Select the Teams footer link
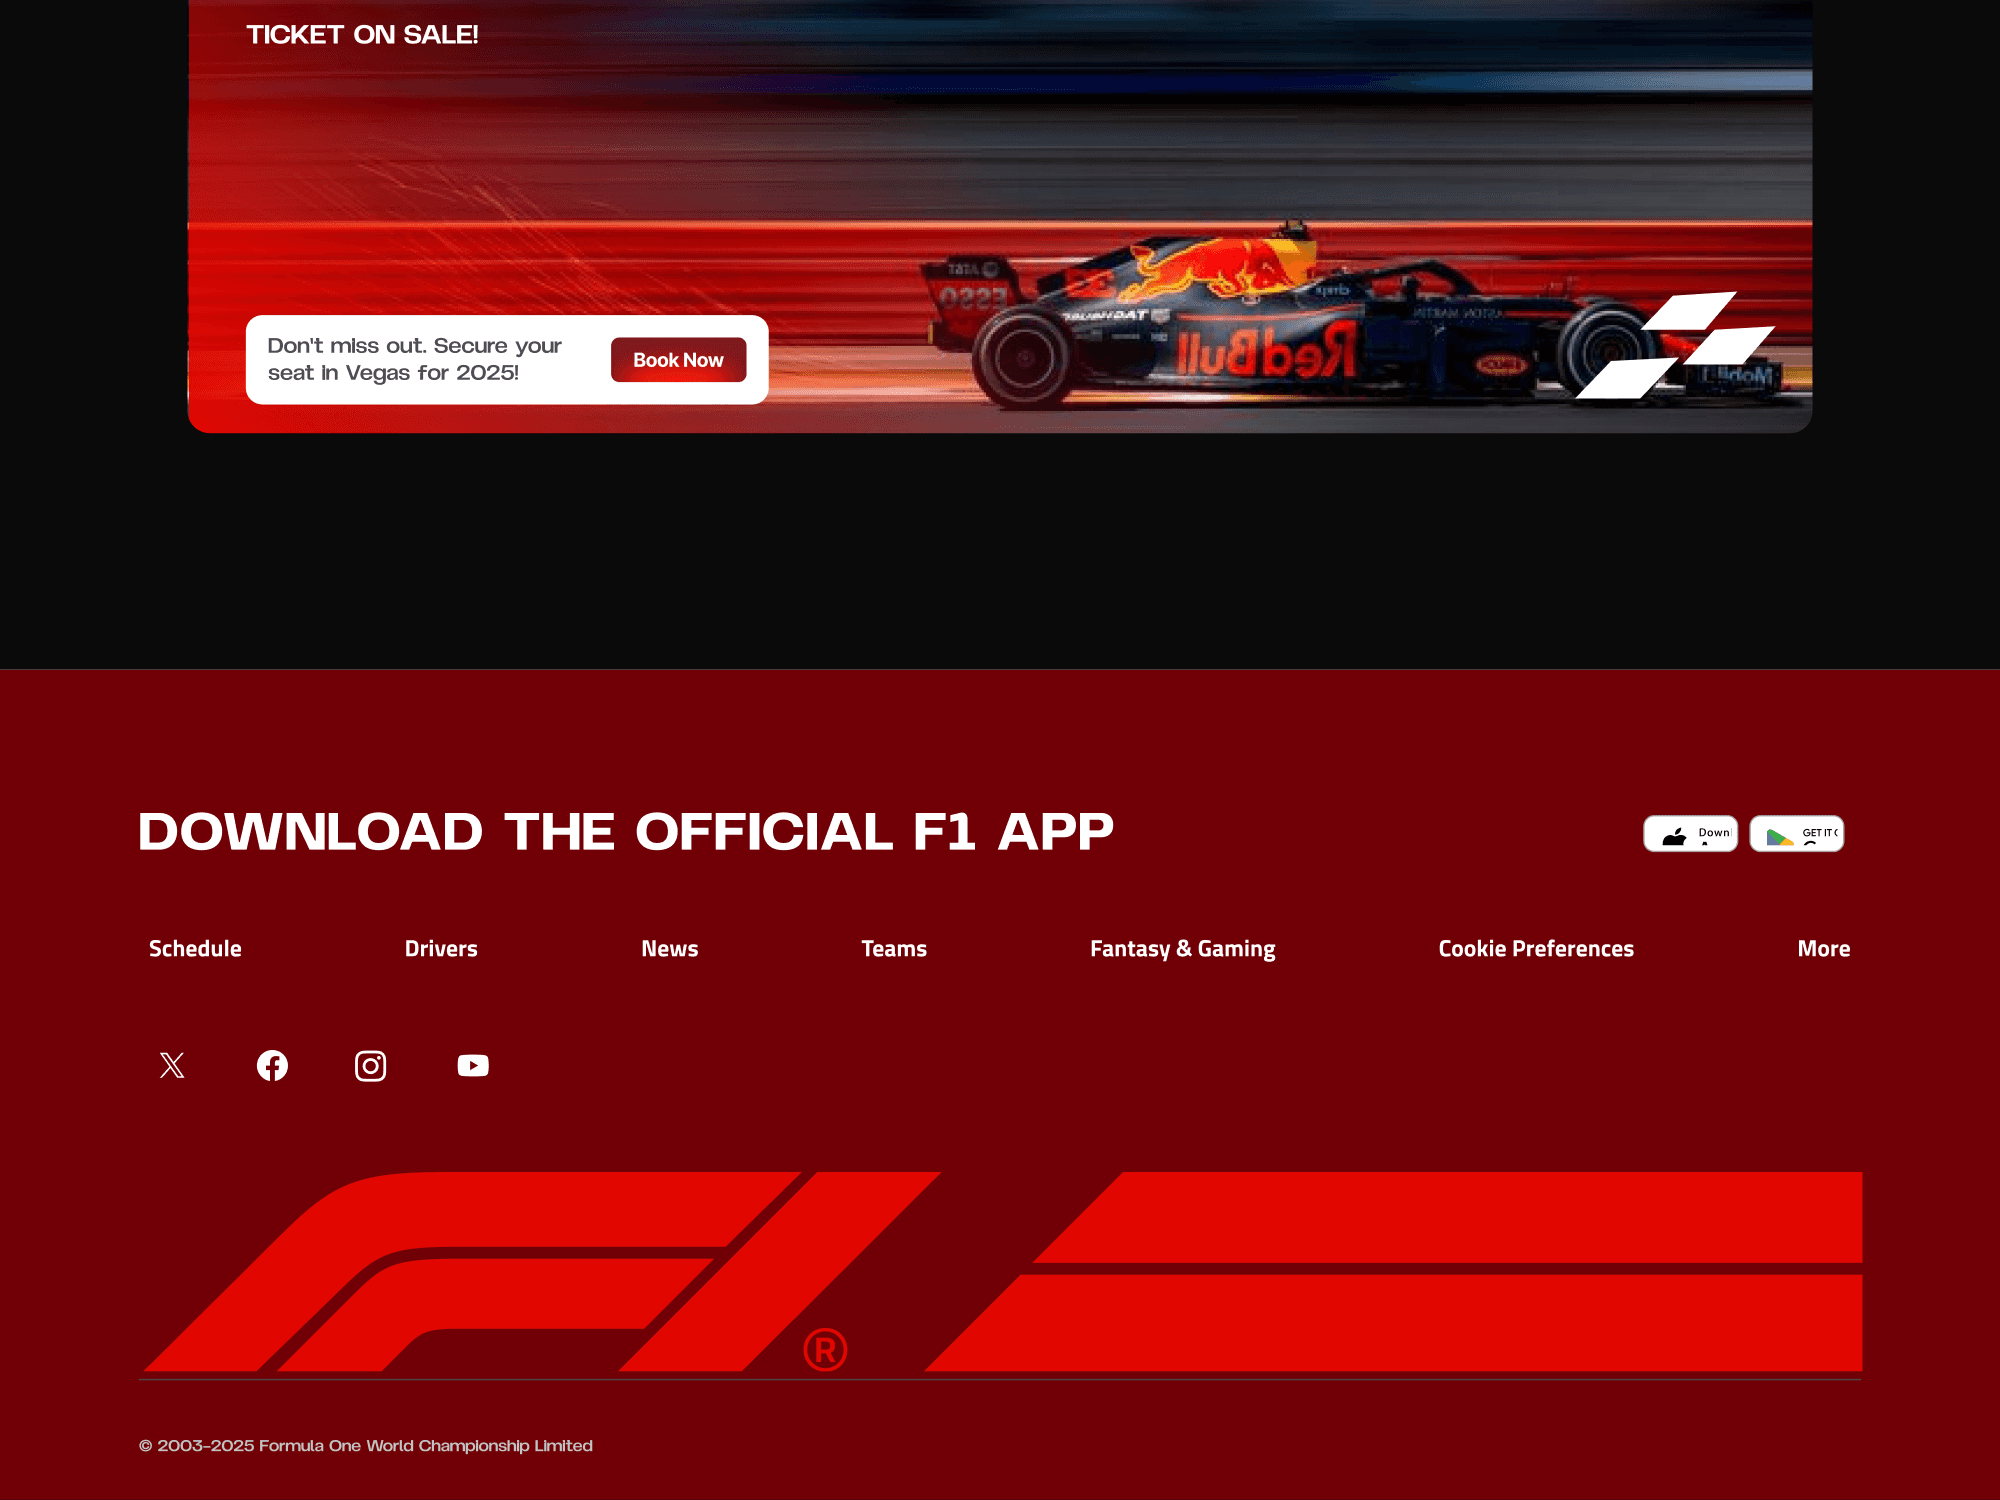 click(x=894, y=948)
